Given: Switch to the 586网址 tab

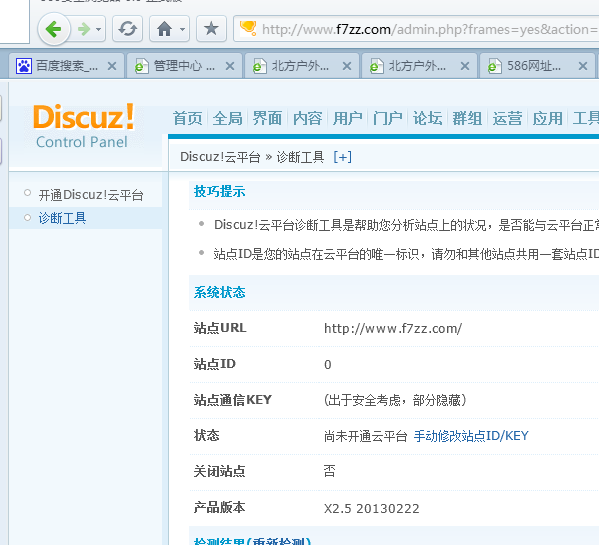Looking at the screenshot, I should (x=537, y=66).
